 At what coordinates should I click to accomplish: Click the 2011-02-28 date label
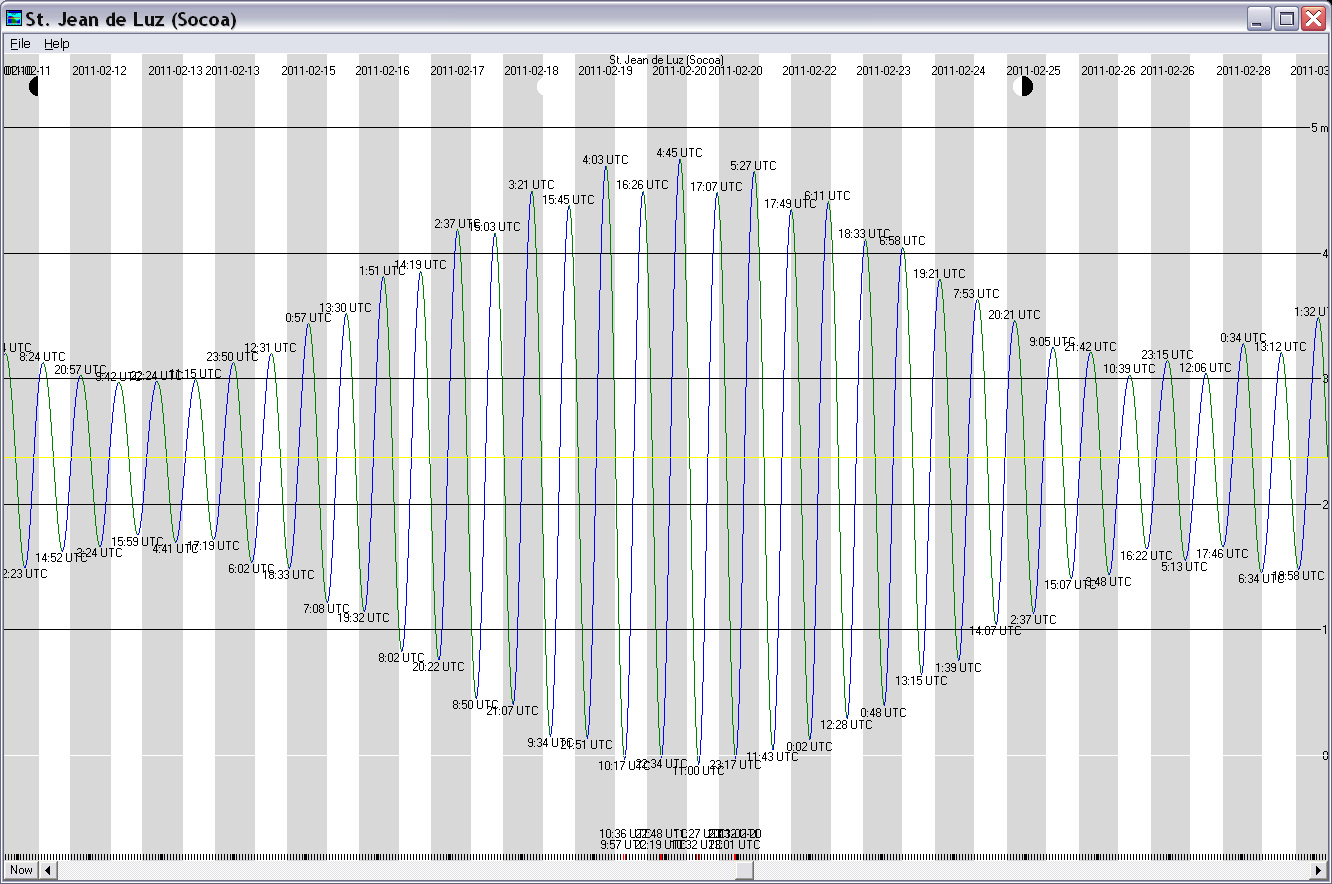pyautogui.click(x=1243, y=71)
